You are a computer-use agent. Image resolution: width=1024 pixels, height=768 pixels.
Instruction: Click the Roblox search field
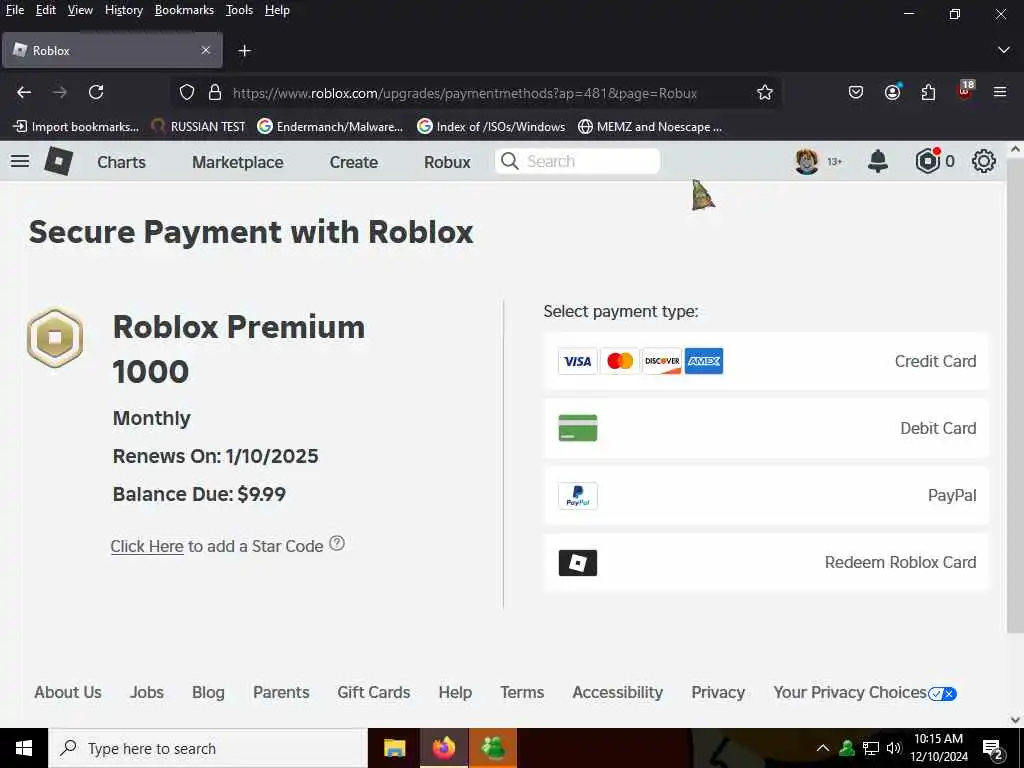(577, 161)
